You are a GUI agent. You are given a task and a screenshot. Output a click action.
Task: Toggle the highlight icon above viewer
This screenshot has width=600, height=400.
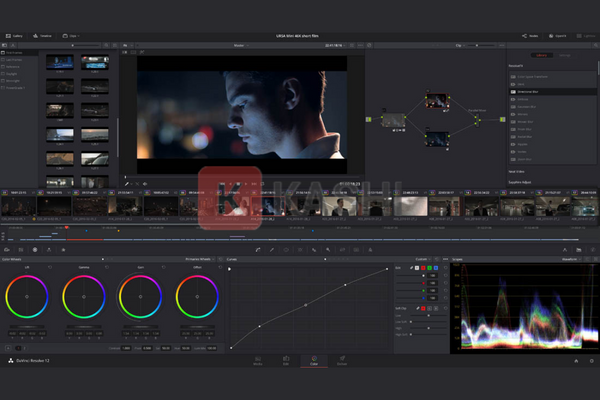pos(142,52)
